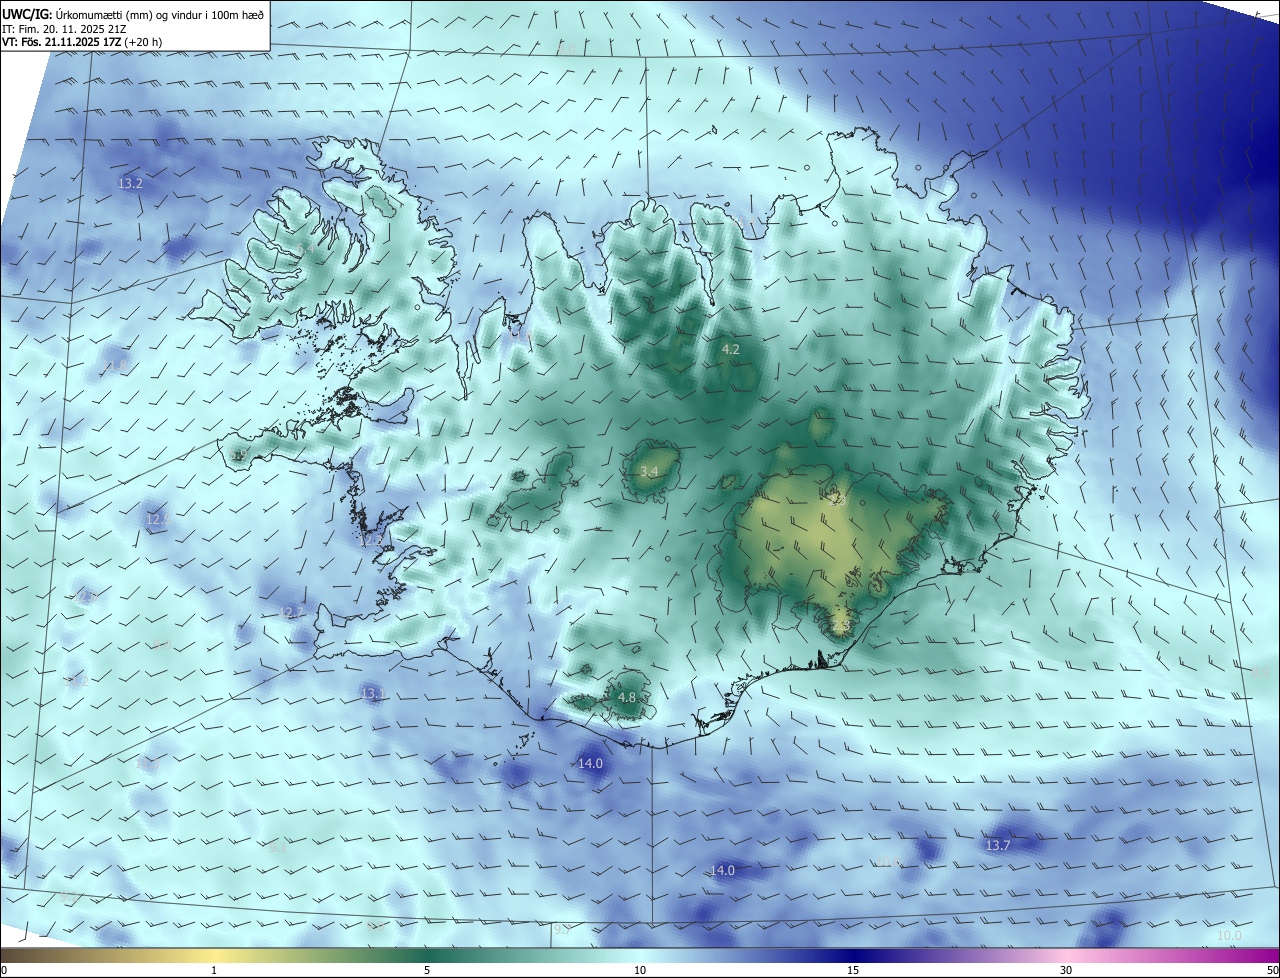Click the 'IT: Fim. 20. 11. 2025 21Z' line
The image size is (1280, 978).
pyautogui.click(x=64, y=28)
